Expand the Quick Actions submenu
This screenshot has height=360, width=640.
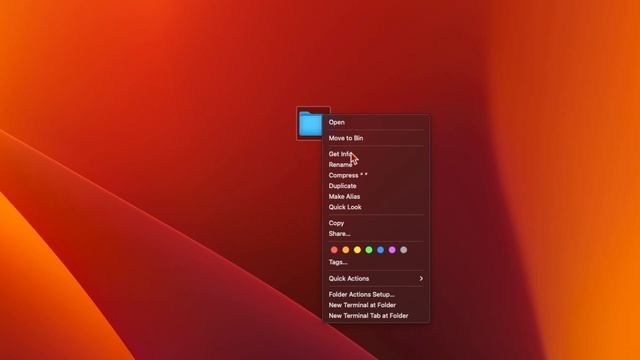[376, 278]
